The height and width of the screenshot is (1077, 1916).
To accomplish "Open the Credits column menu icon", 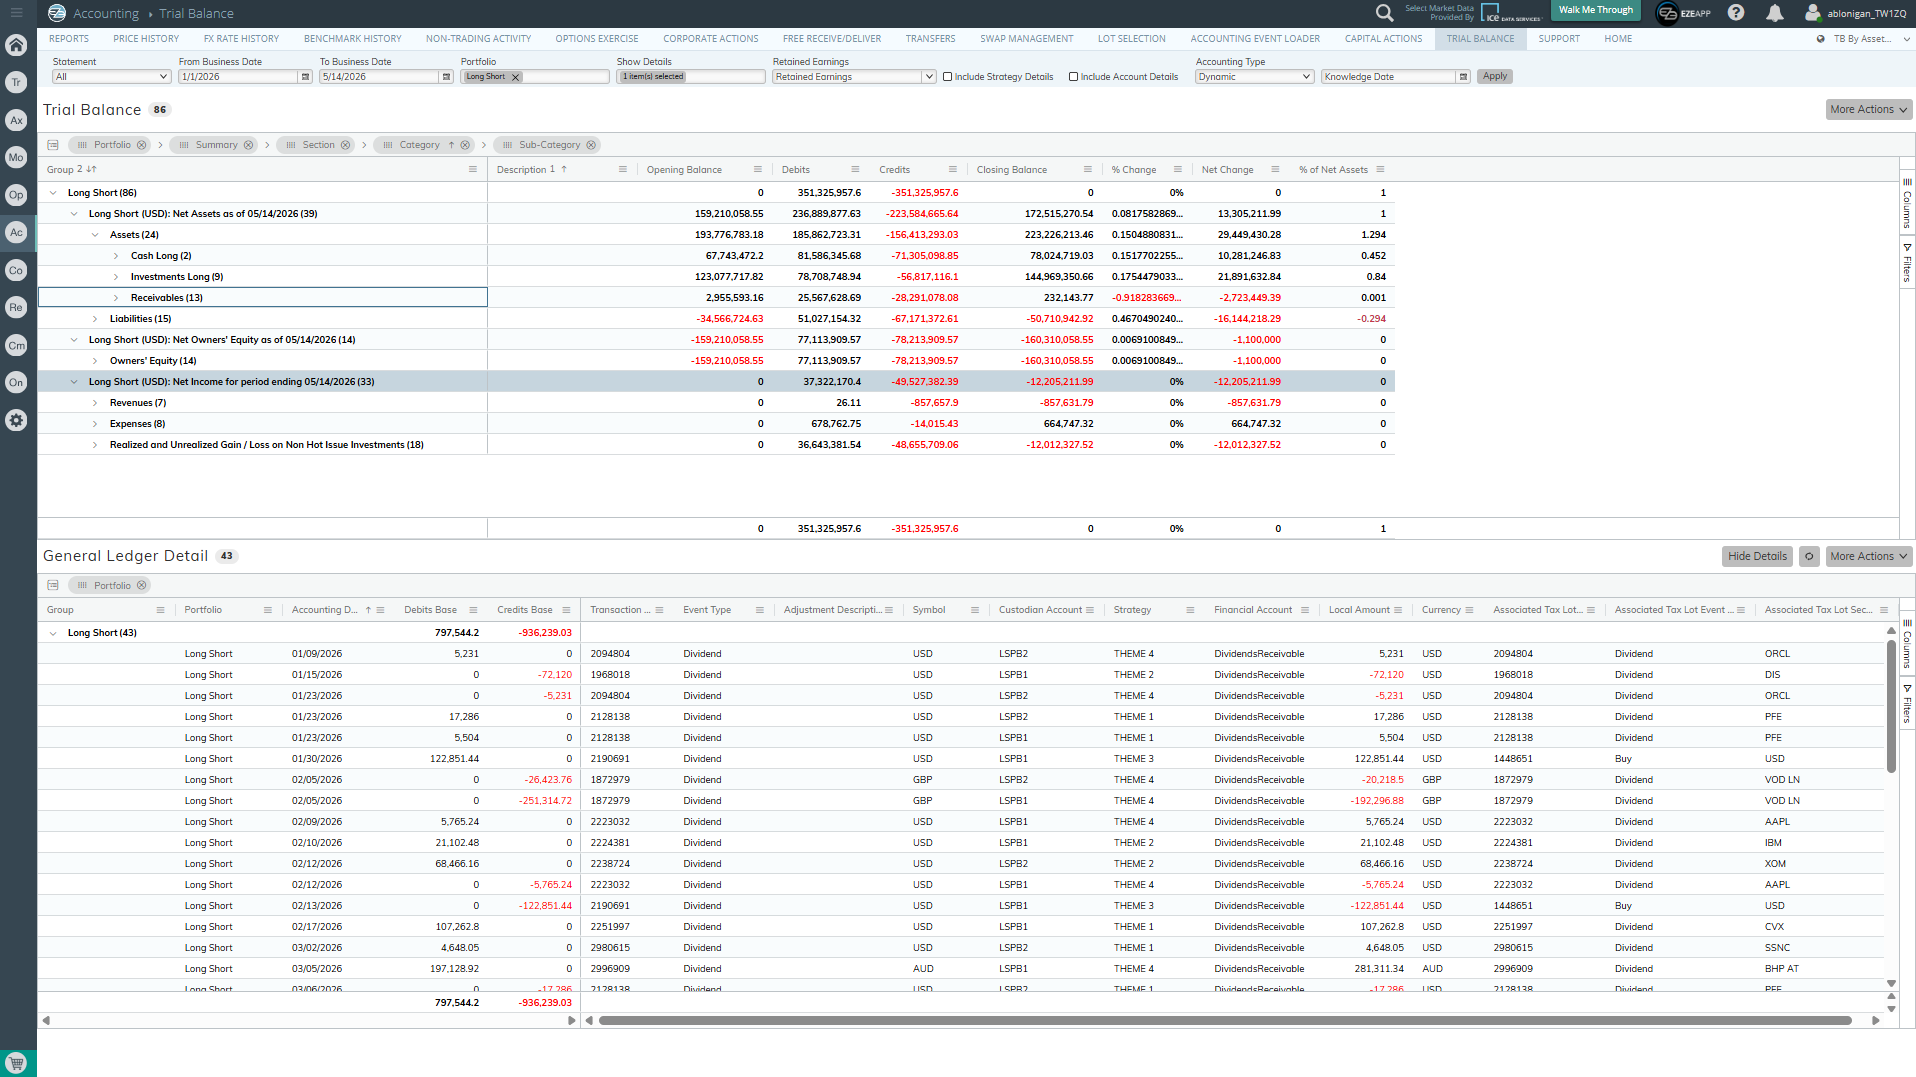I will [952, 170].
